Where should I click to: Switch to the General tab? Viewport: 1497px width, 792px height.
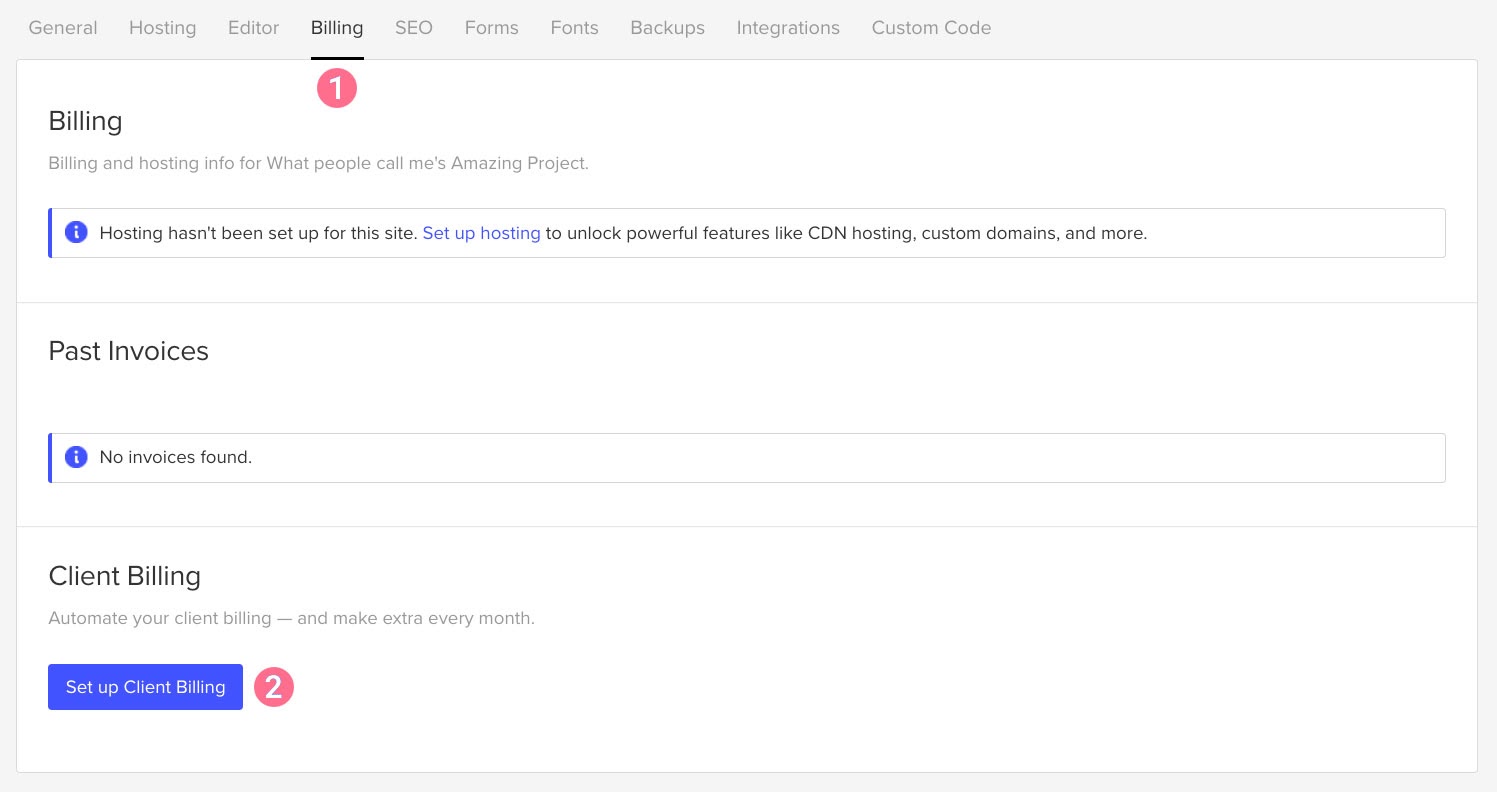click(x=63, y=28)
